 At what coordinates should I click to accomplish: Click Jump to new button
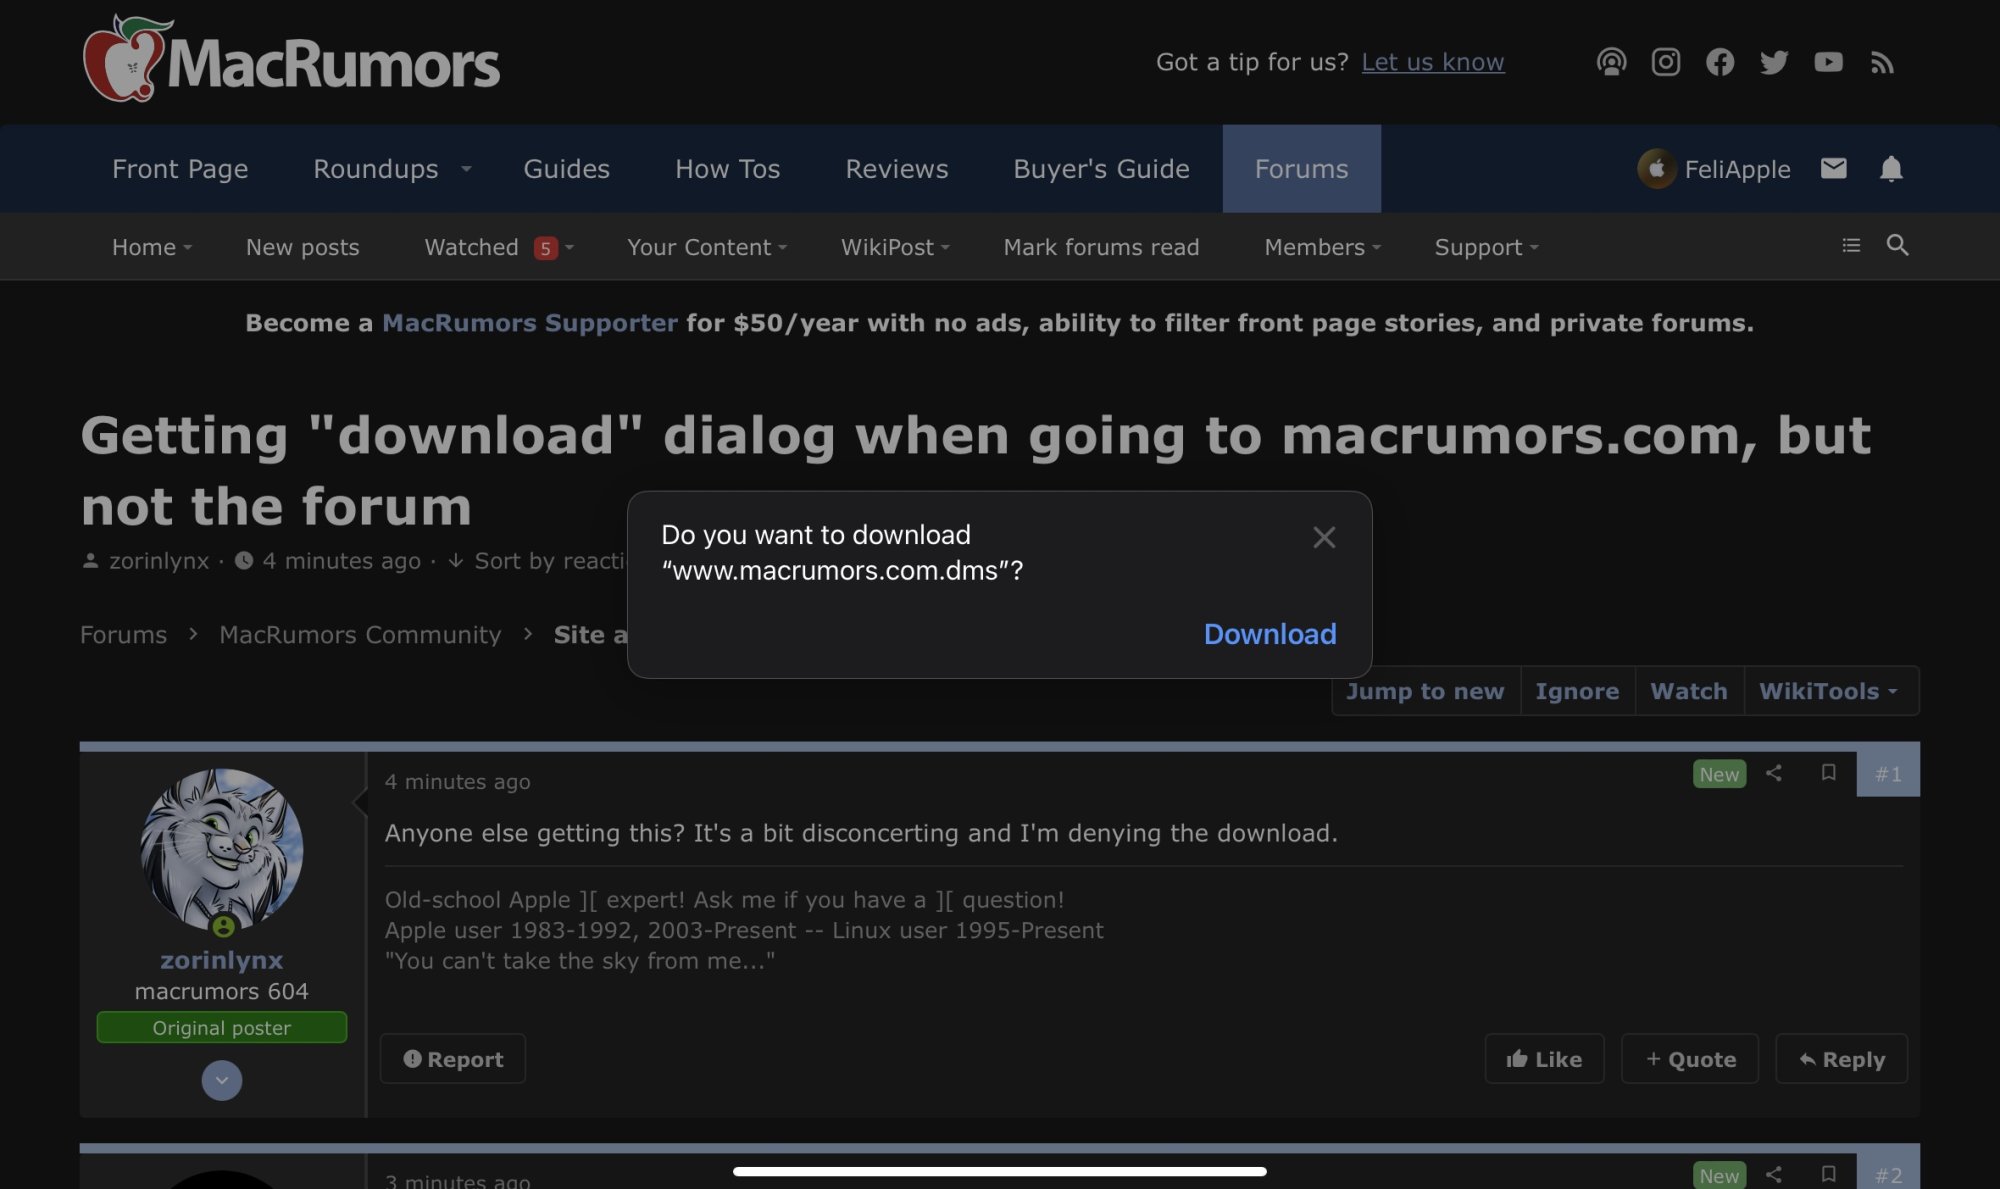click(x=1425, y=691)
